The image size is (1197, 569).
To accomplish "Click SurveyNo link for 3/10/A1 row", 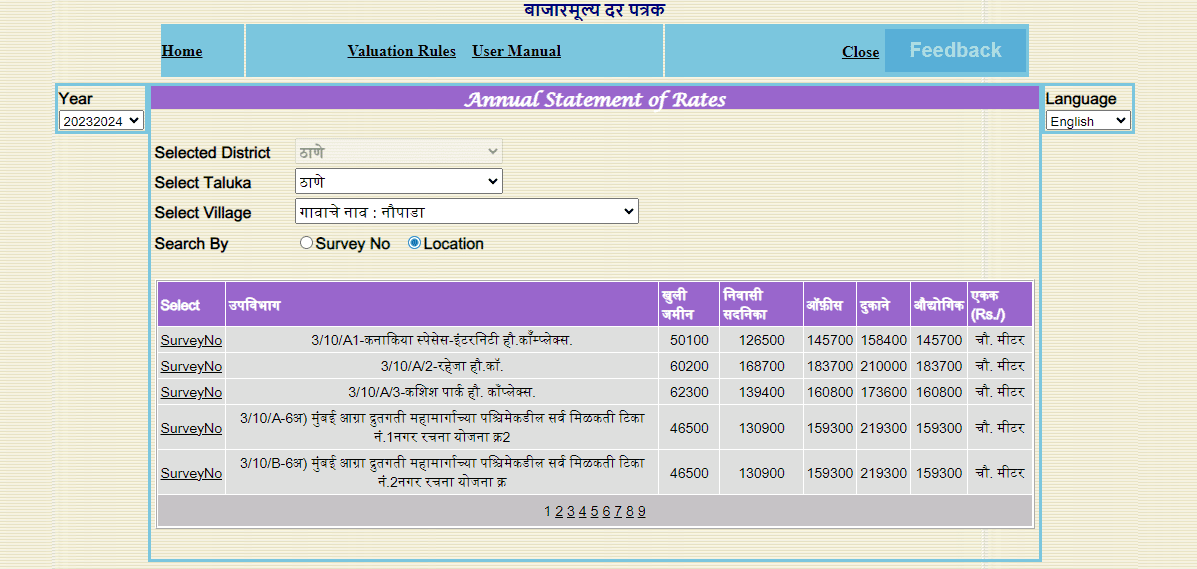I will click(191, 340).
